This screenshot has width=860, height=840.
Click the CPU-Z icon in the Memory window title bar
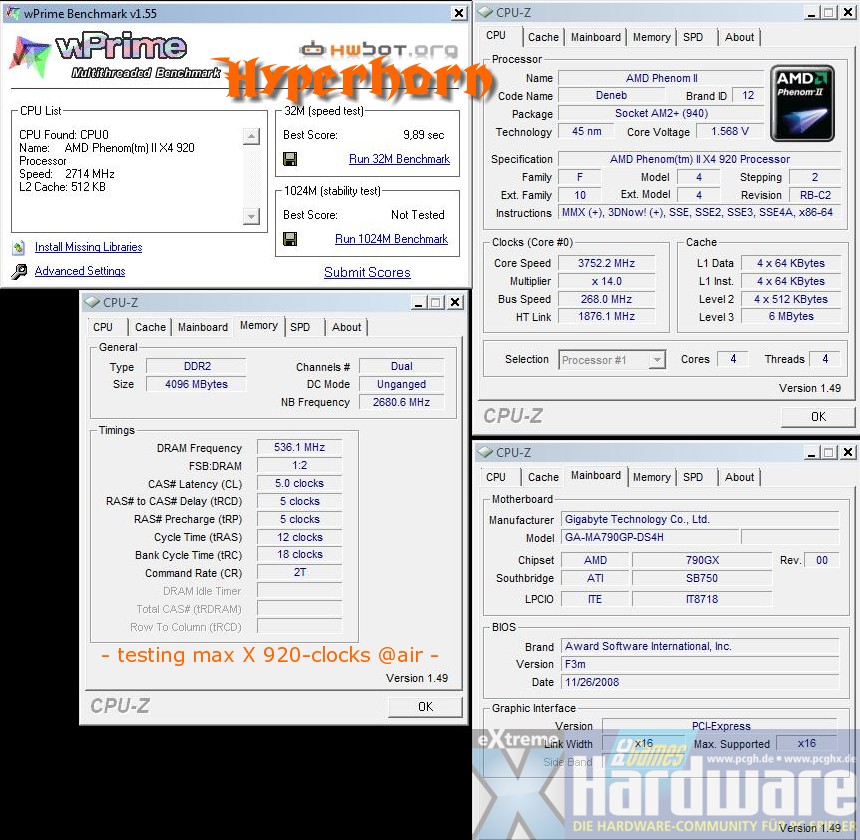tap(92, 302)
